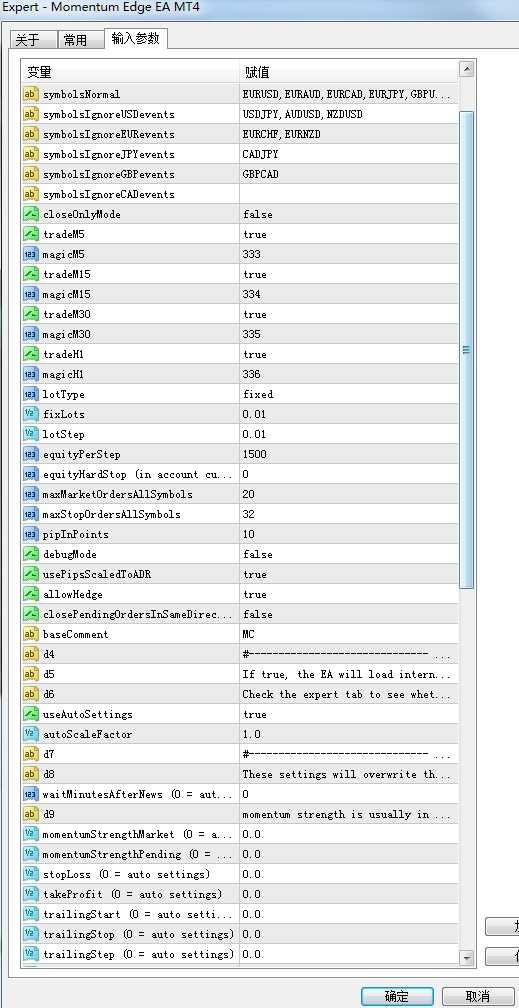Click the double-type icon next to autoScaleFactor
The image size is (519, 1008).
(x=31, y=734)
